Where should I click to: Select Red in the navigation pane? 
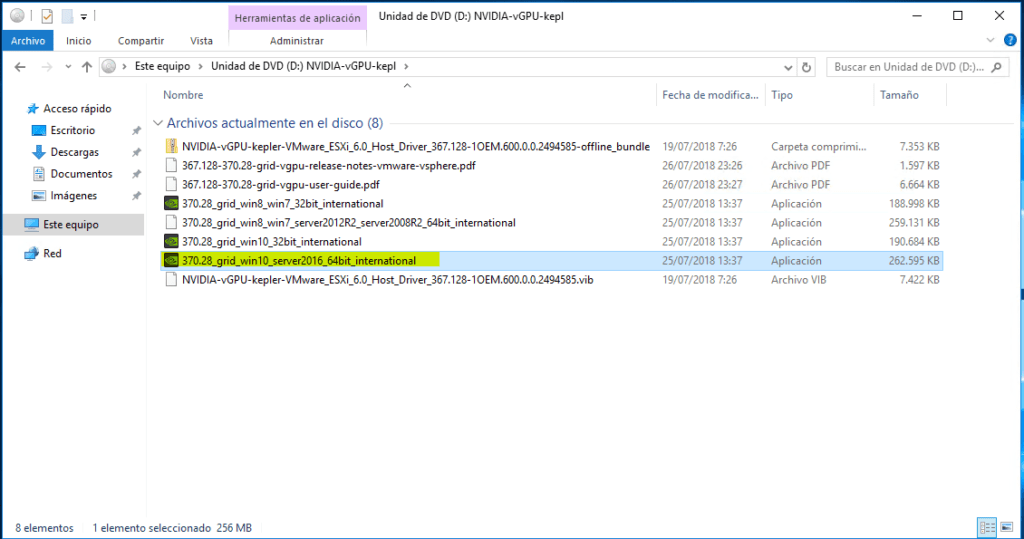click(x=52, y=253)
